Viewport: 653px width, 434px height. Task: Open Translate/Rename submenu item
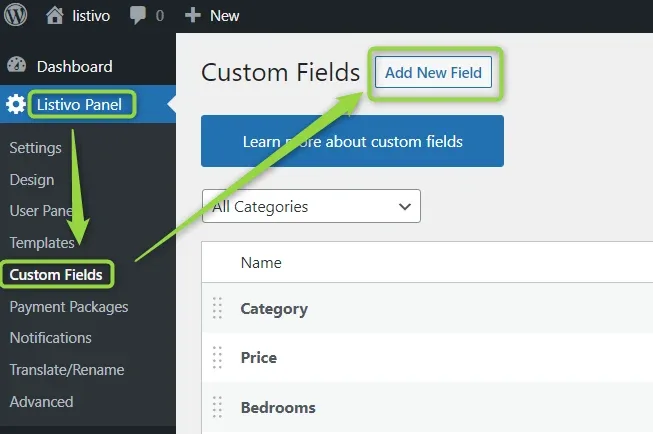coord(67,370)
